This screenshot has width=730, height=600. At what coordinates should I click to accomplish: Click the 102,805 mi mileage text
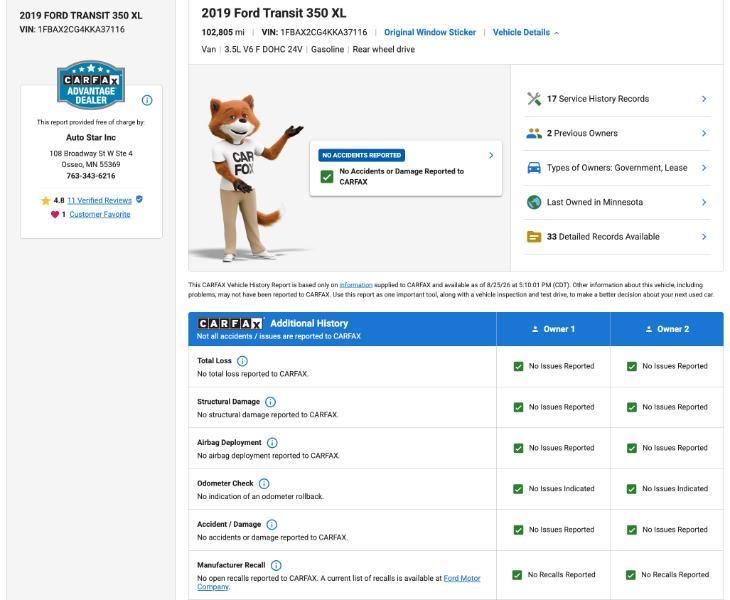(223, 32)
